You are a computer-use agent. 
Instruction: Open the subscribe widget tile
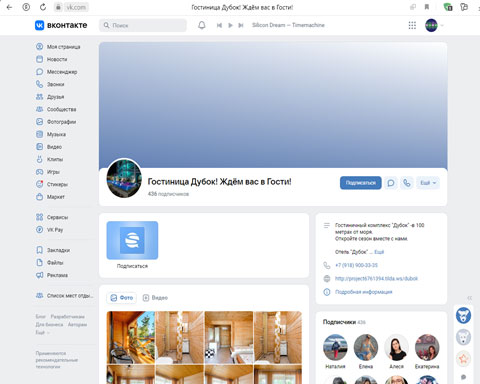coord(132,240)
